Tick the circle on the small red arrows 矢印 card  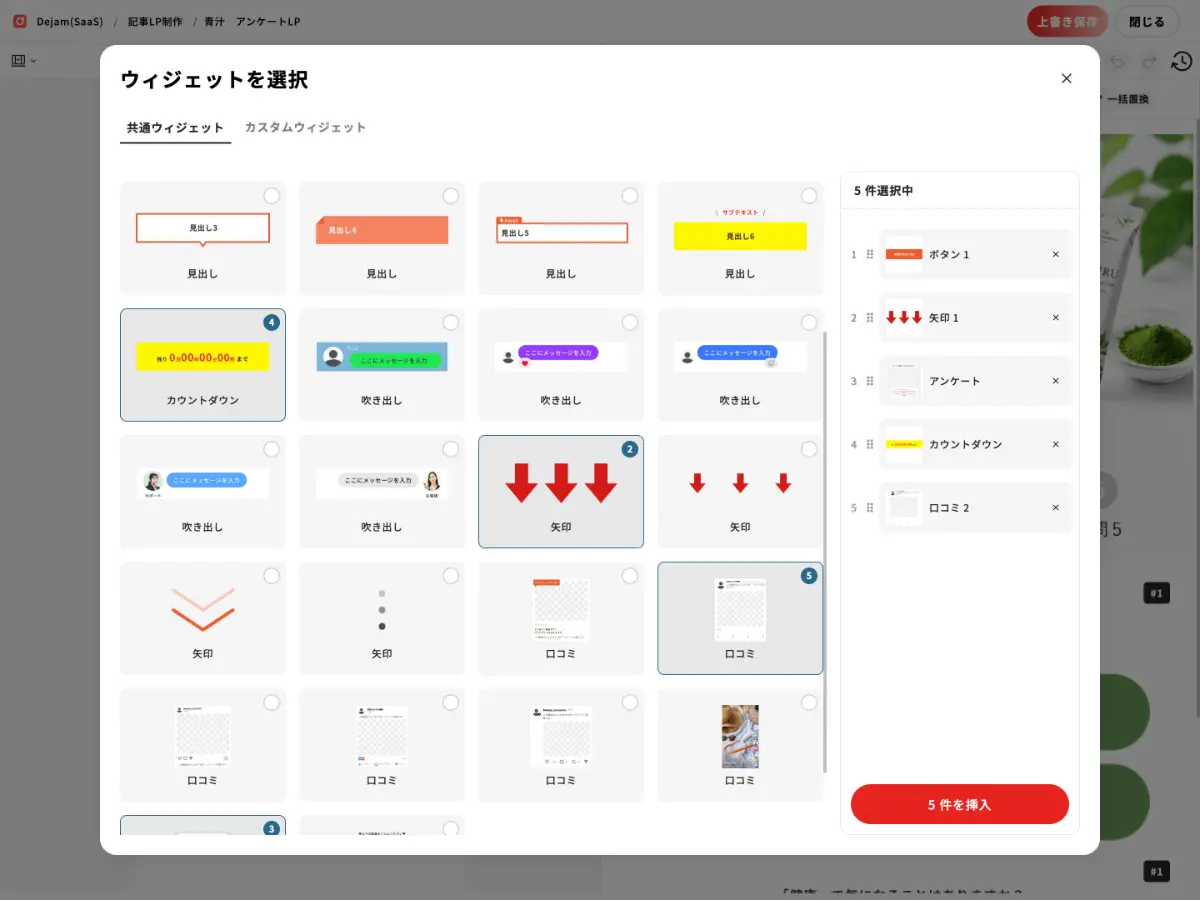click(808, 449)
